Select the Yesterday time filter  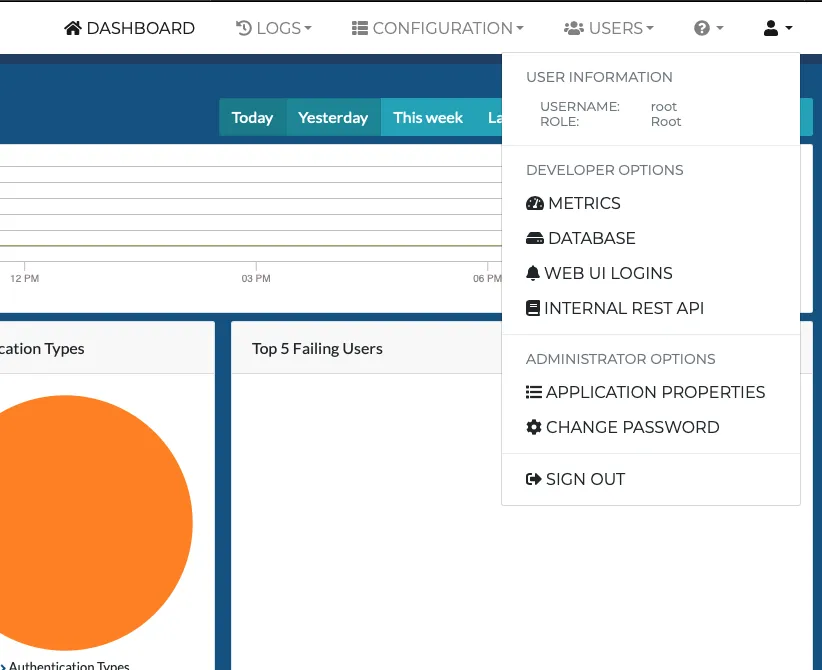[333, 117]
